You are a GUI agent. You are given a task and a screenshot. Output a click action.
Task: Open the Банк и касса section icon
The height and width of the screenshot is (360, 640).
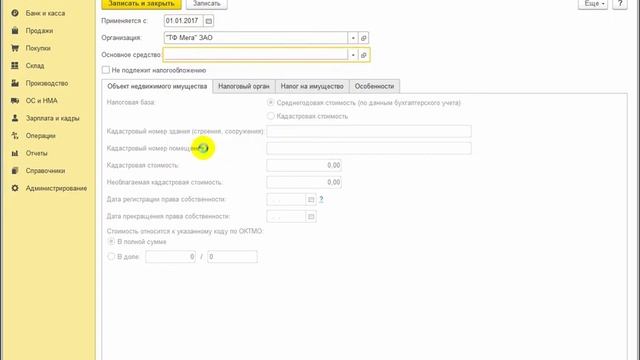coord(15,13)
